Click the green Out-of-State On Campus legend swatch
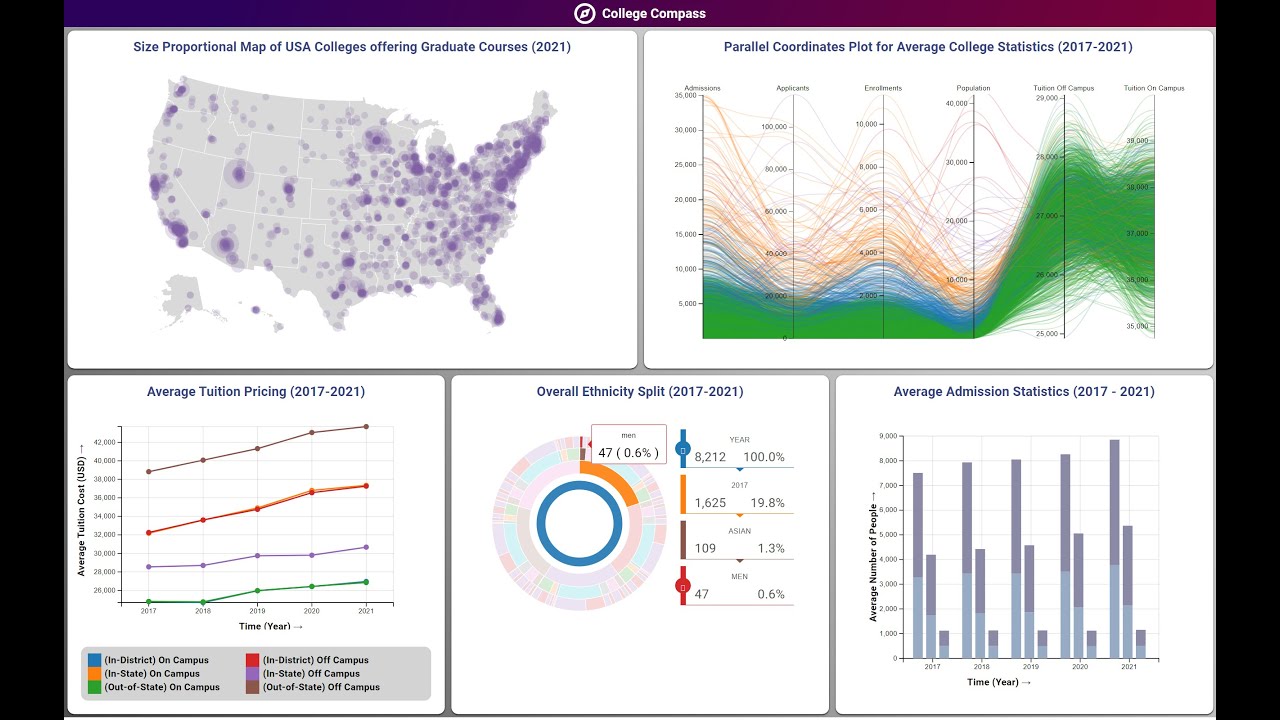The height and width of the screenshot is (720, 1280). pyautogui.click(x=95, y=687)
